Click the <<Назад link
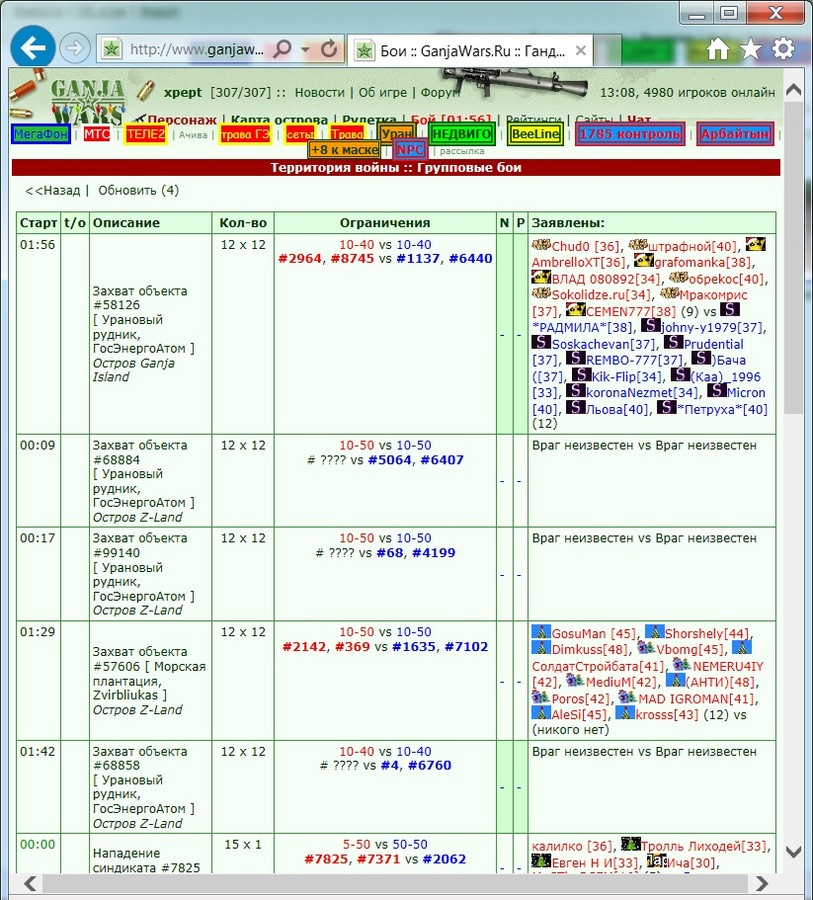The height and width of the screenshot is (900, 813). point(52,191)
